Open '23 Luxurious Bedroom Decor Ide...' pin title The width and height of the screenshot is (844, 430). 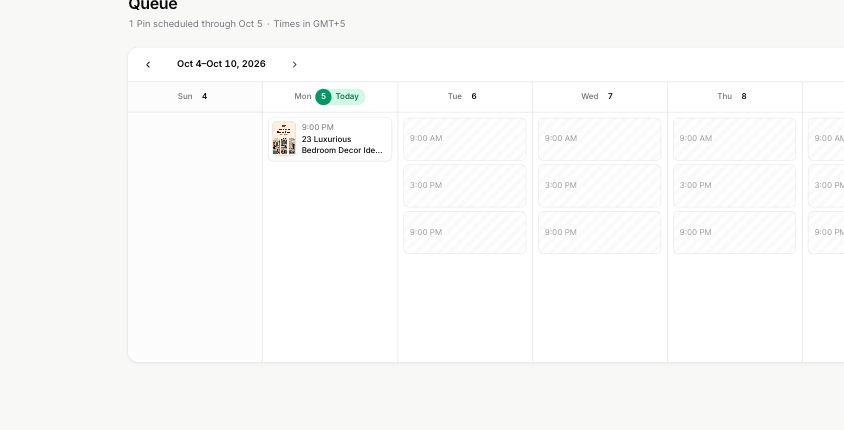click(x=342, y=145)
